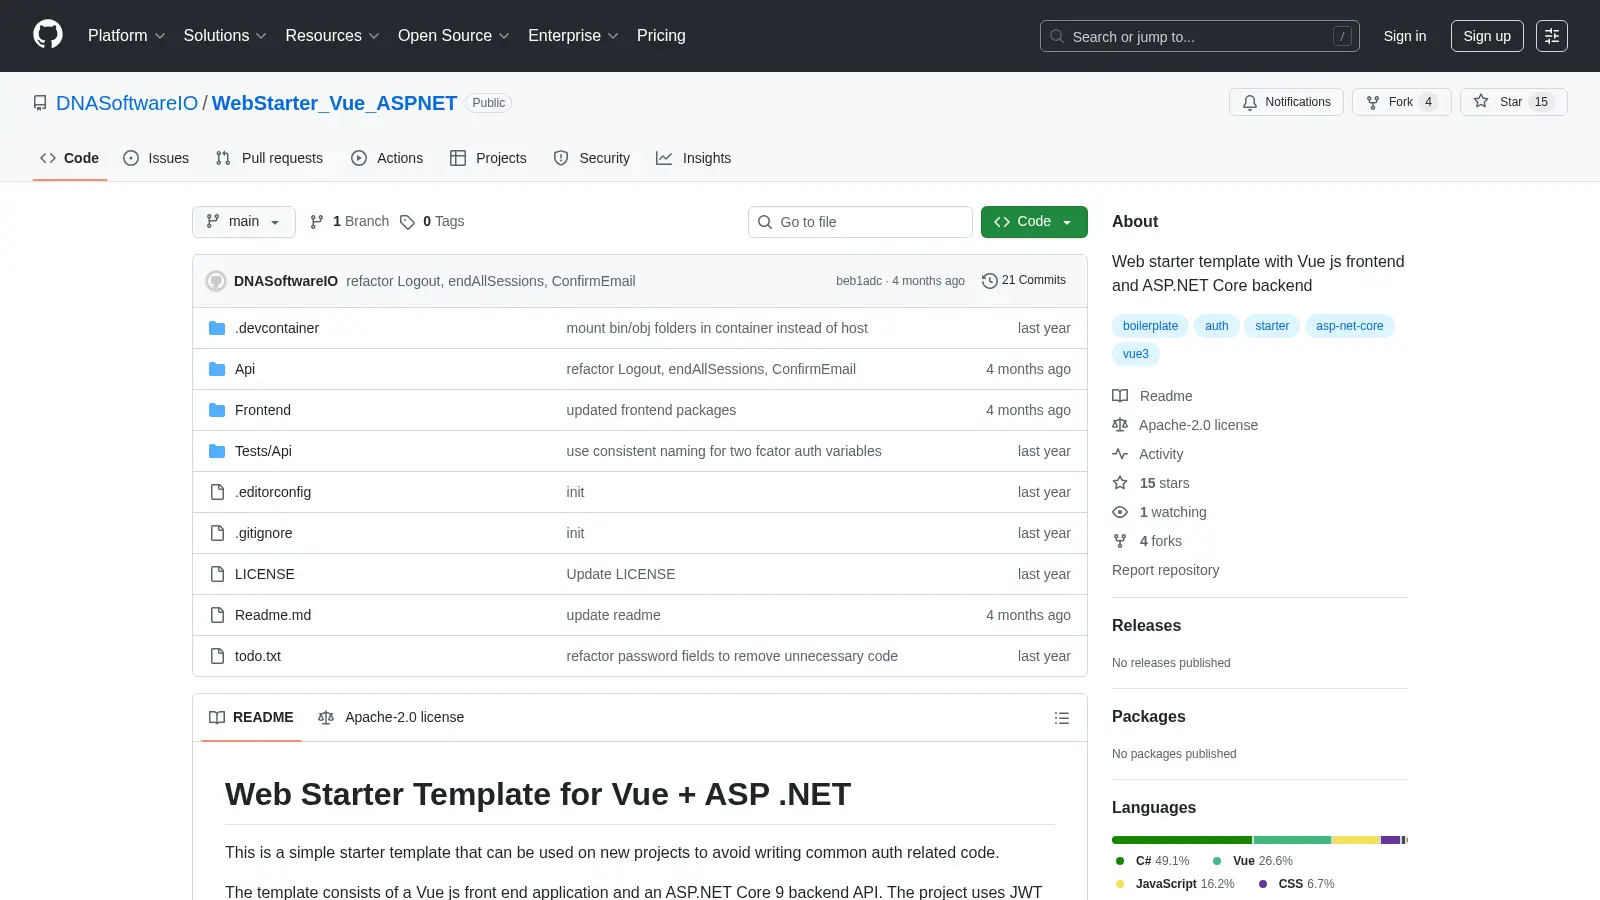Expand the Platform menu

point(126,36)
